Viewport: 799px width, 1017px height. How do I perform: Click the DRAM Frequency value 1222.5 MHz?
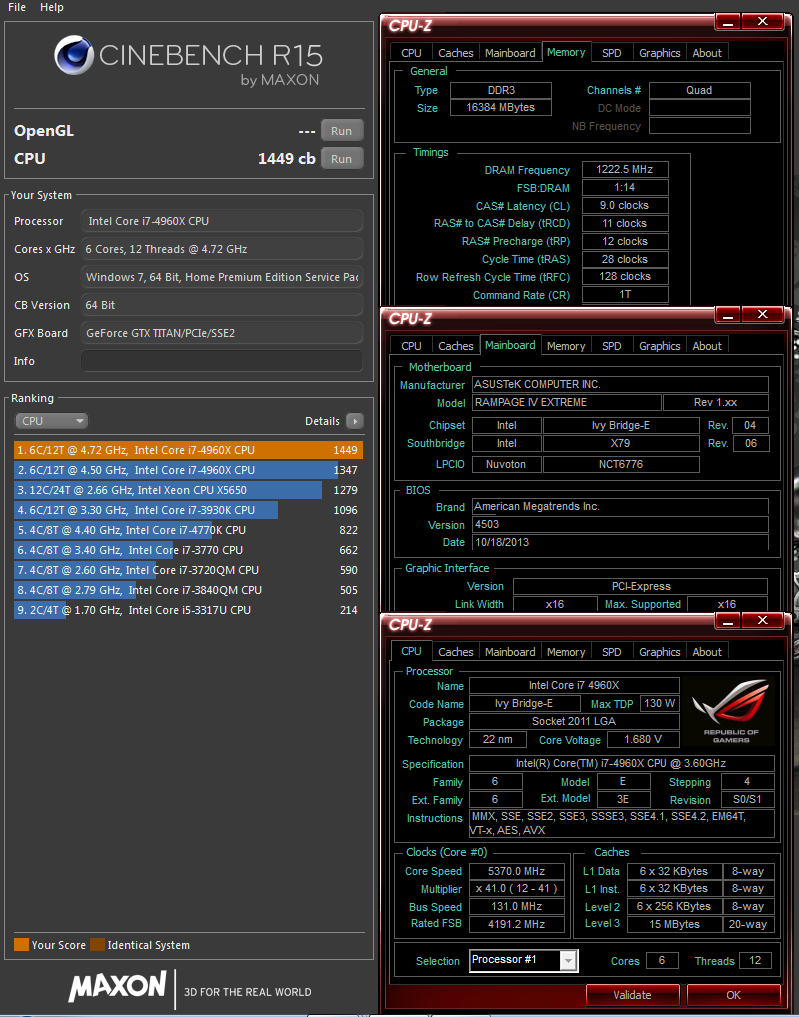[x=625, y=169]
